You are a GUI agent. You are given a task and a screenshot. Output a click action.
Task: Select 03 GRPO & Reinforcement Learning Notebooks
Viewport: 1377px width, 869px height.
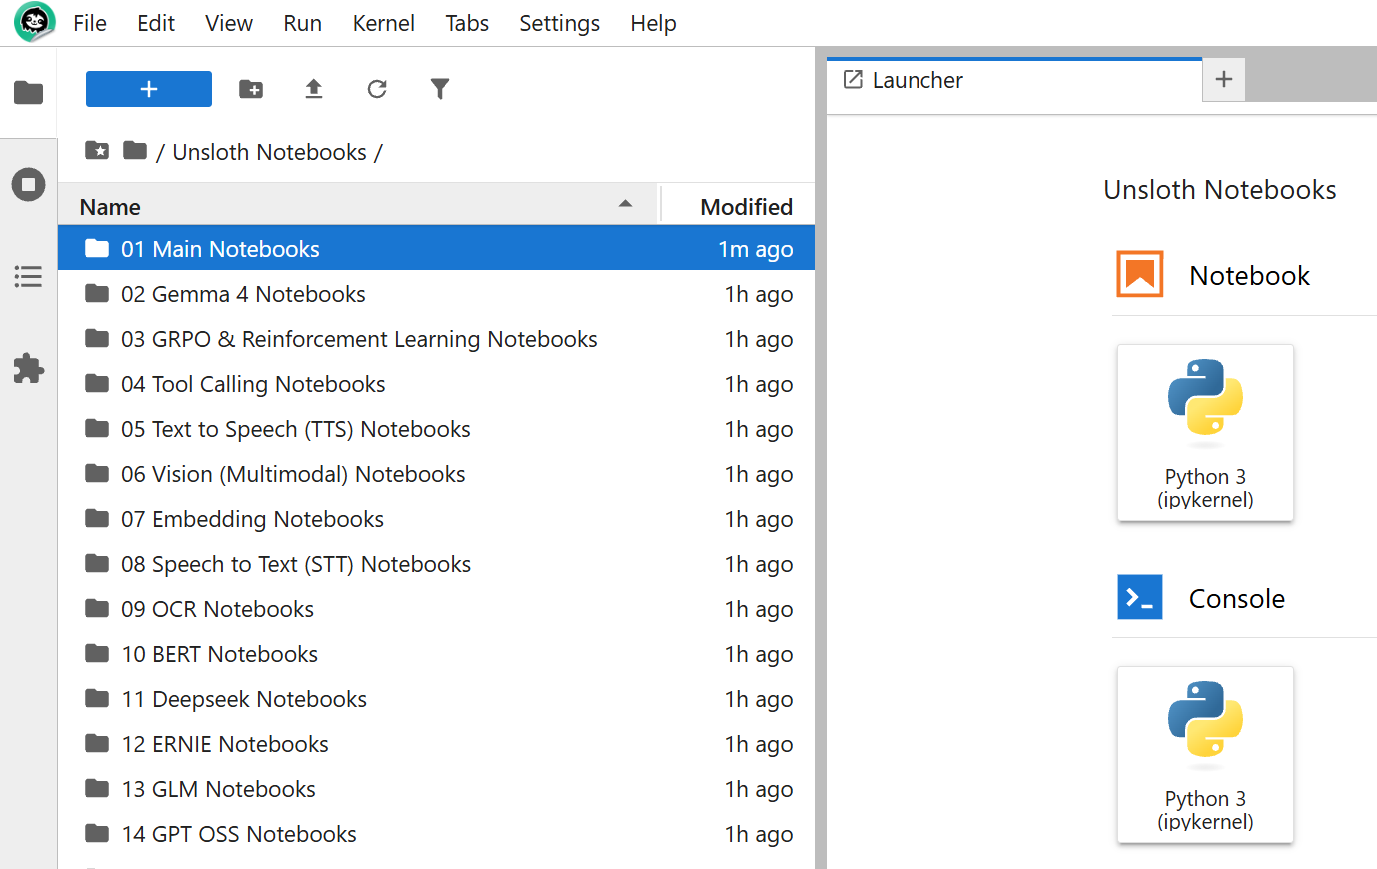point(436,338)
